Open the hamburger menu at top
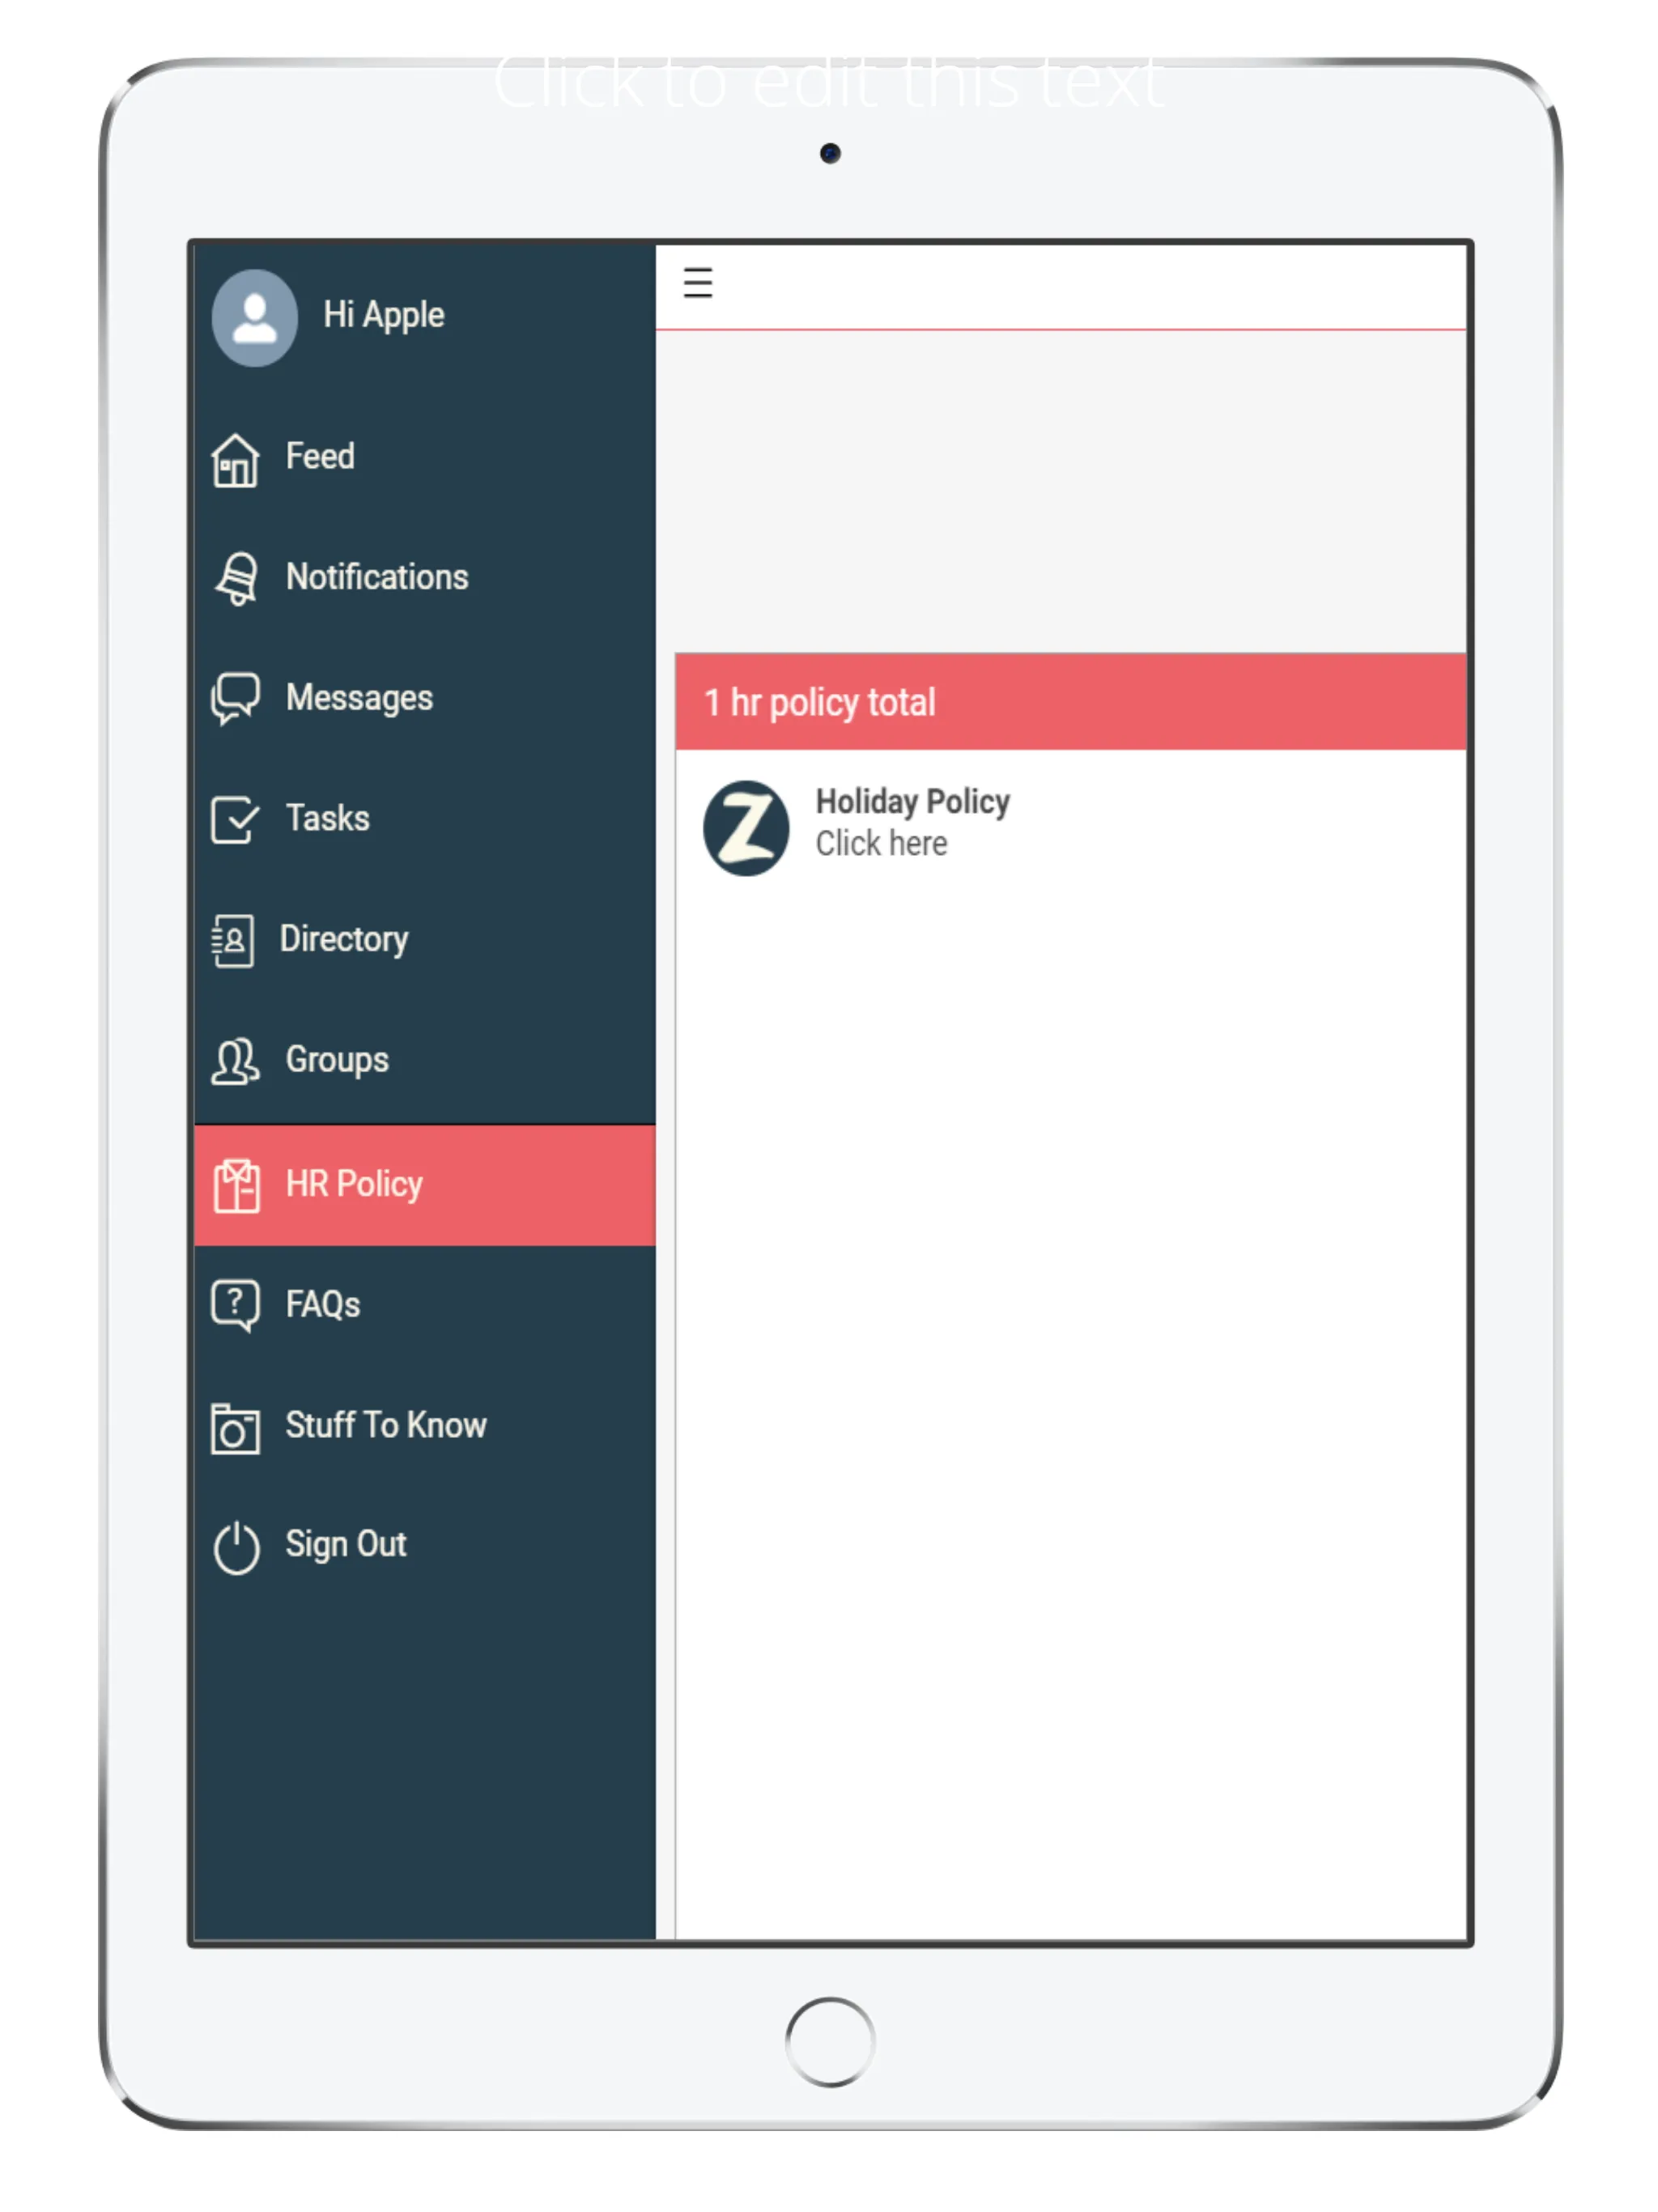 click(704, 286)
